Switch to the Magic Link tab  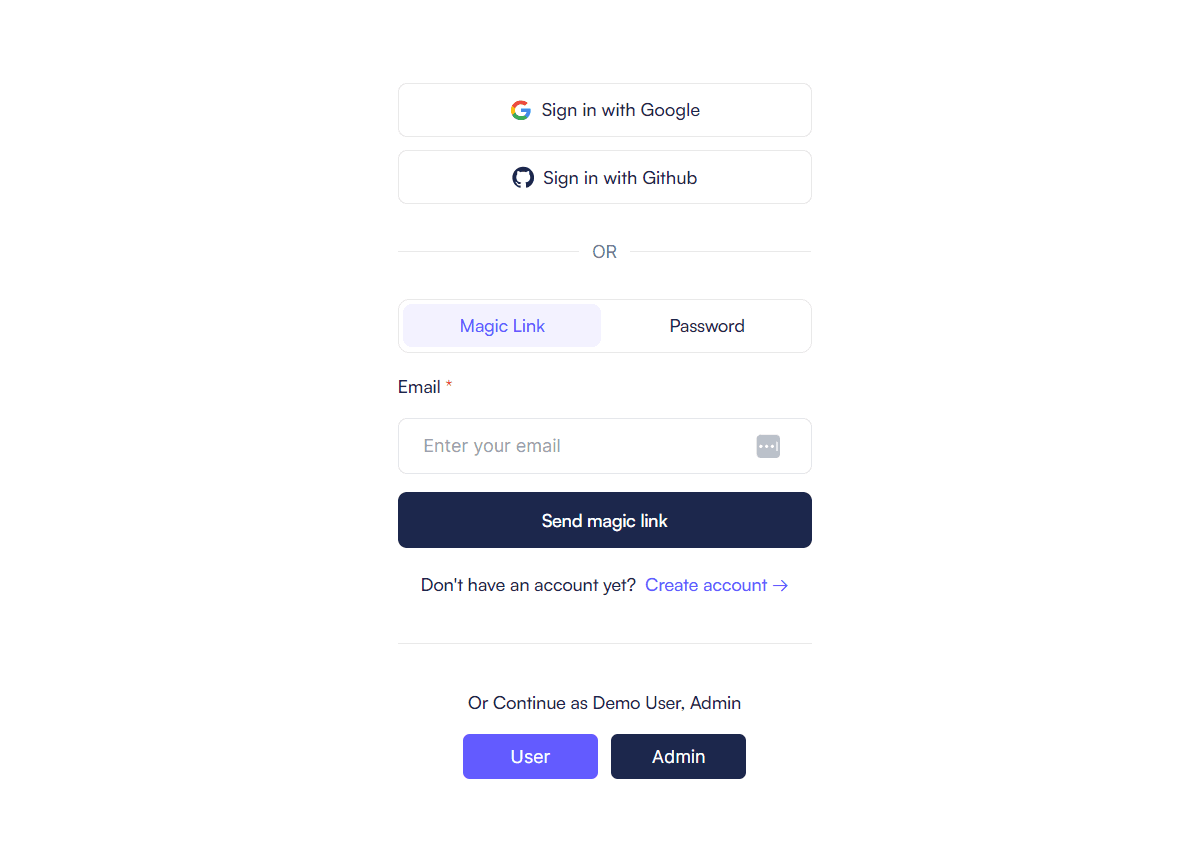click(x=502, y=326)
